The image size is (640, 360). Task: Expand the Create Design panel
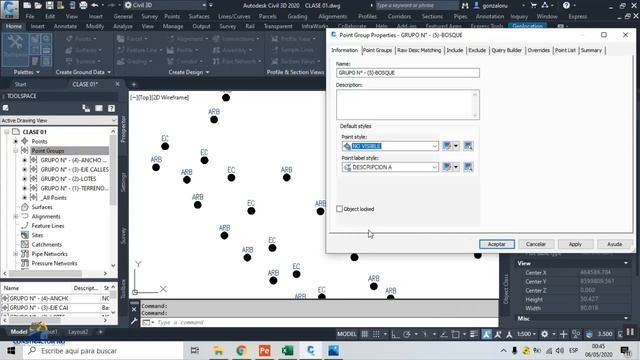pyautogui.click(x=189, y=72)
